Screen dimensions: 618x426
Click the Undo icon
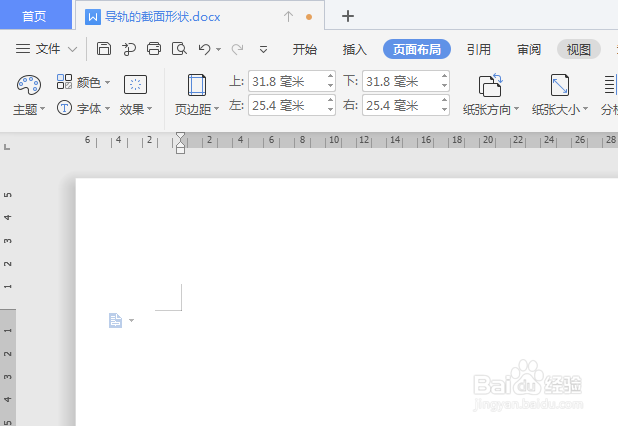pyautogui.click(x=205, y=49)
